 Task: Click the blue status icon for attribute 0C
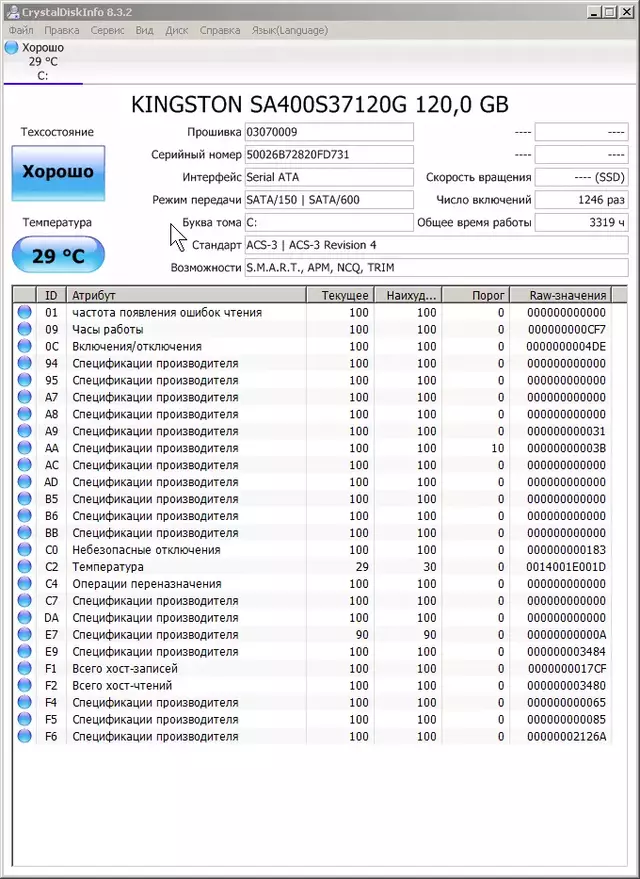[x=24, y=346]
